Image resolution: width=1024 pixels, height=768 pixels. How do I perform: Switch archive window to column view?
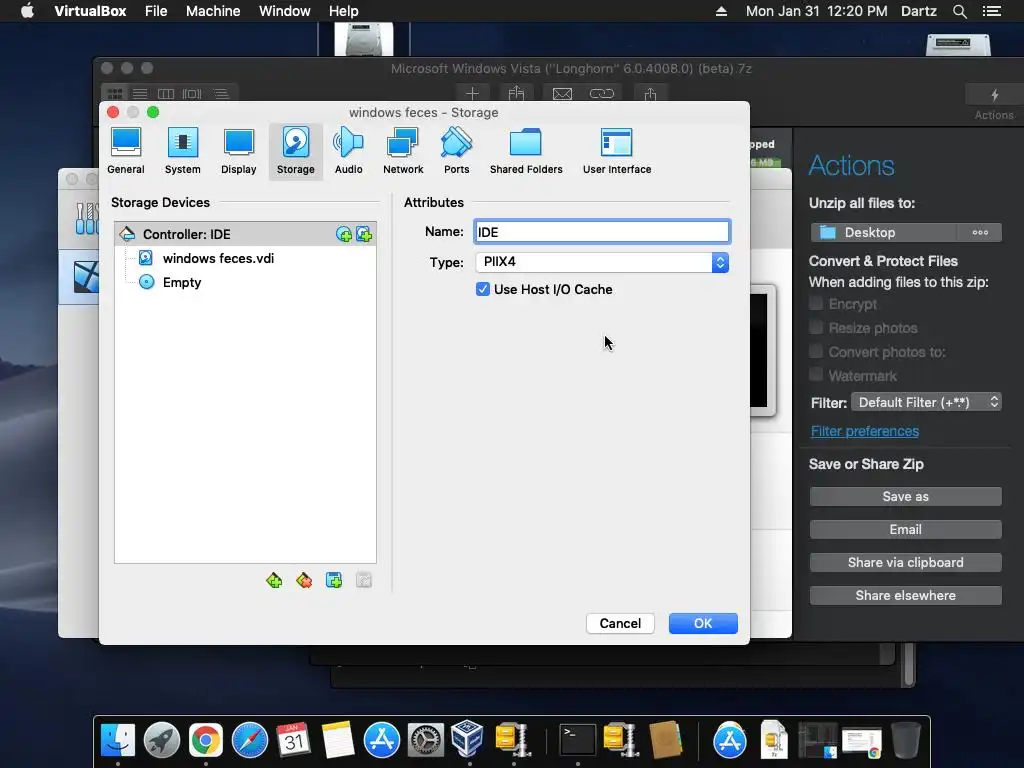166,94
